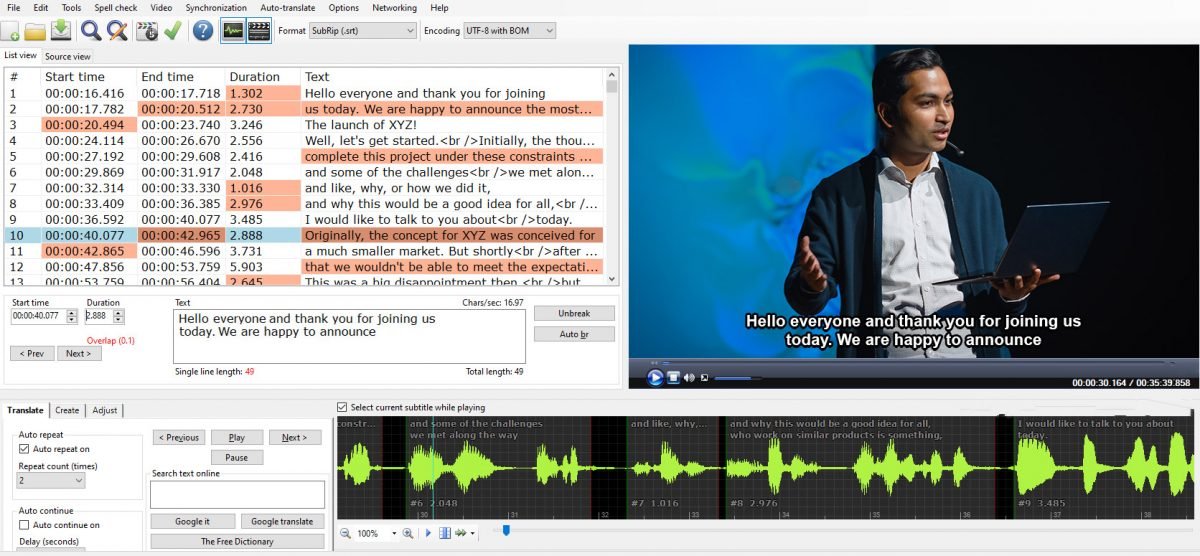Click subtitle list vertical scrollbar

(x=612, y=175)
